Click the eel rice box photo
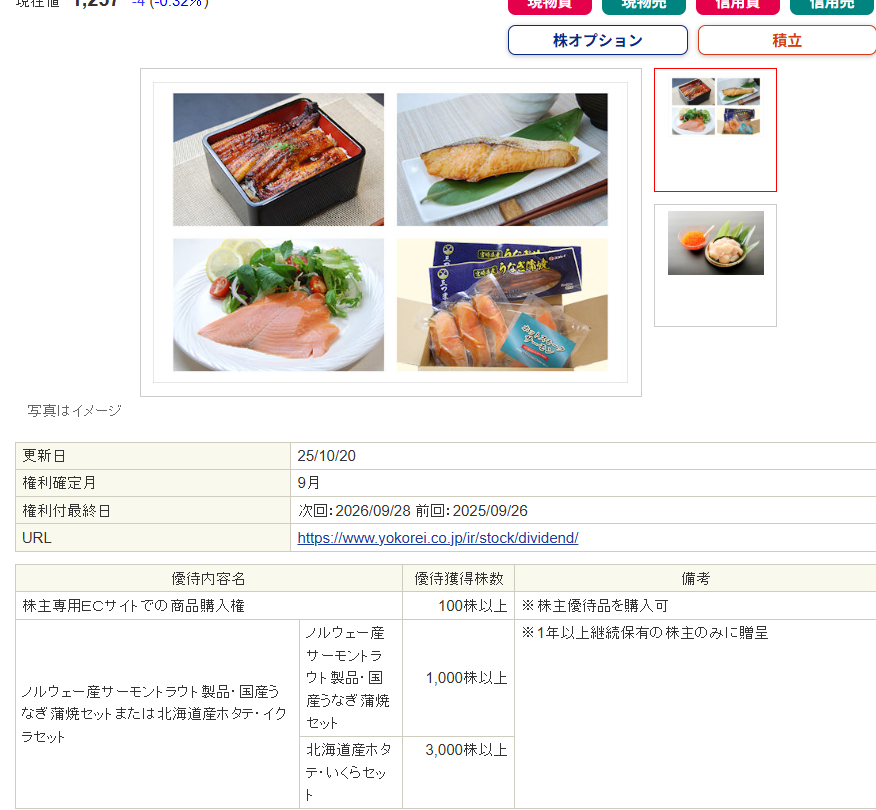The width and height of the screenshot is (876, 810). [278, 160]
